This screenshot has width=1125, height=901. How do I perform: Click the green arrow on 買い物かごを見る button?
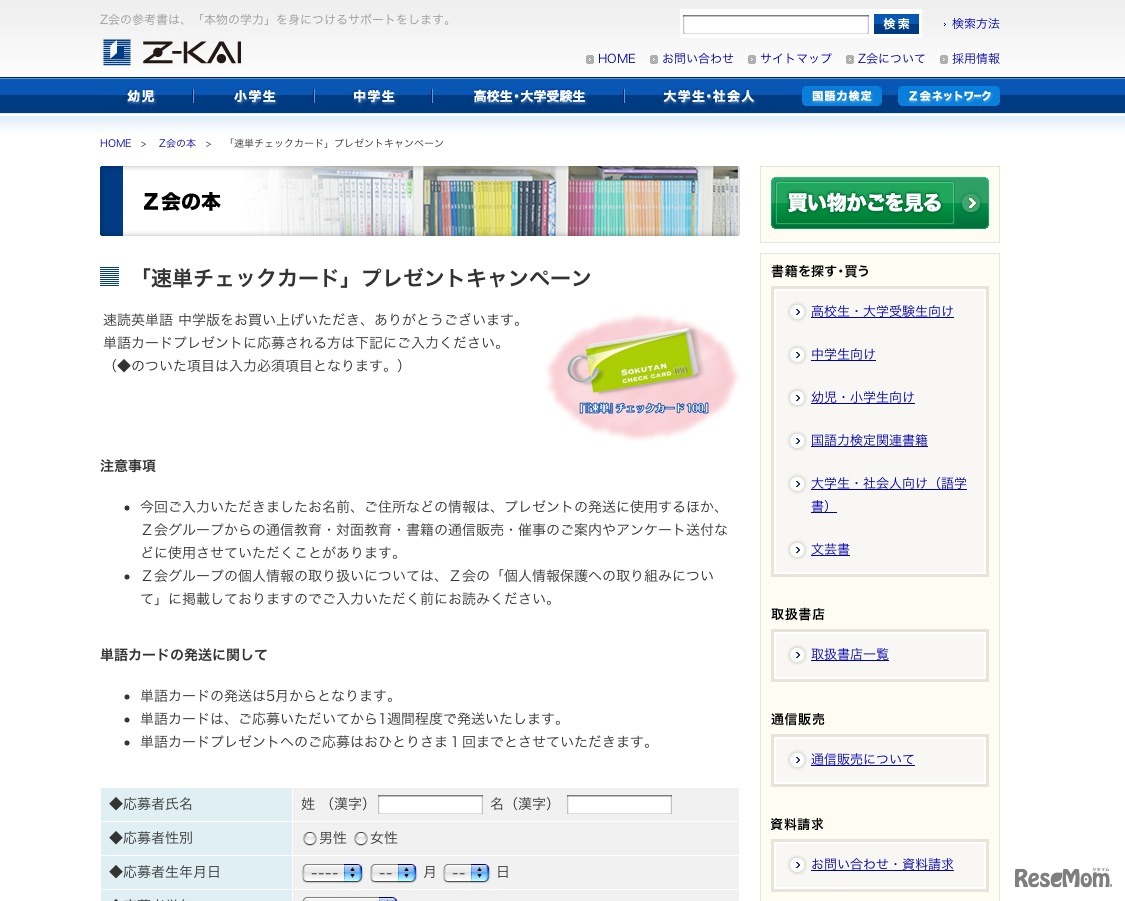(x=969, y=203)
